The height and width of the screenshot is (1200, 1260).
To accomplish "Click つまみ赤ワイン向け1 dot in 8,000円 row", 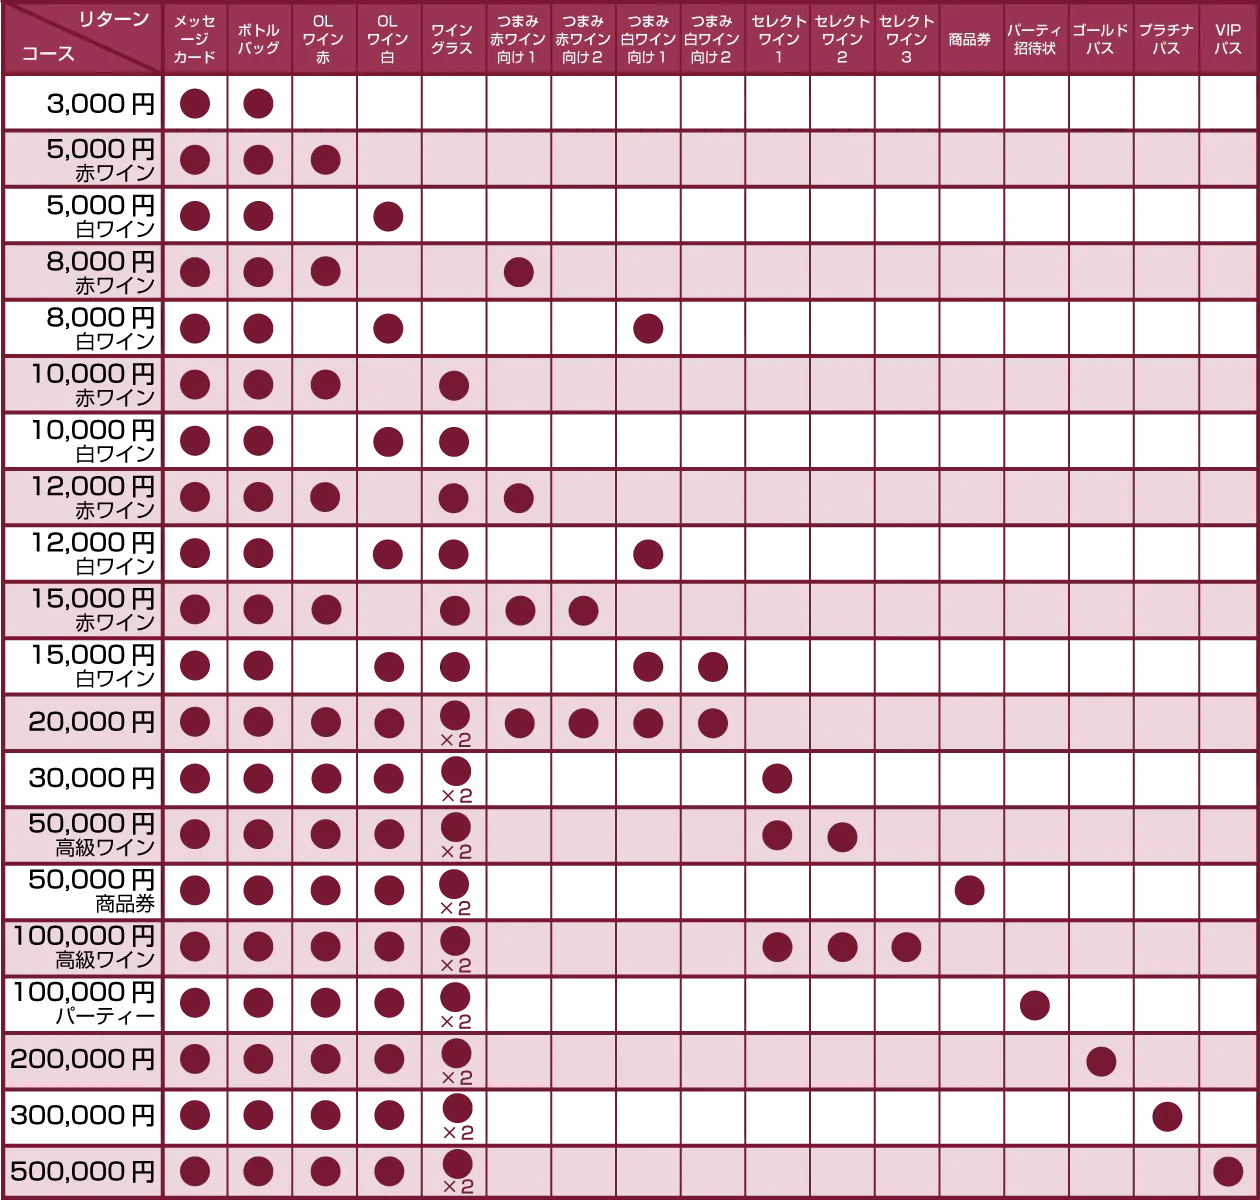I will (518, 271).
